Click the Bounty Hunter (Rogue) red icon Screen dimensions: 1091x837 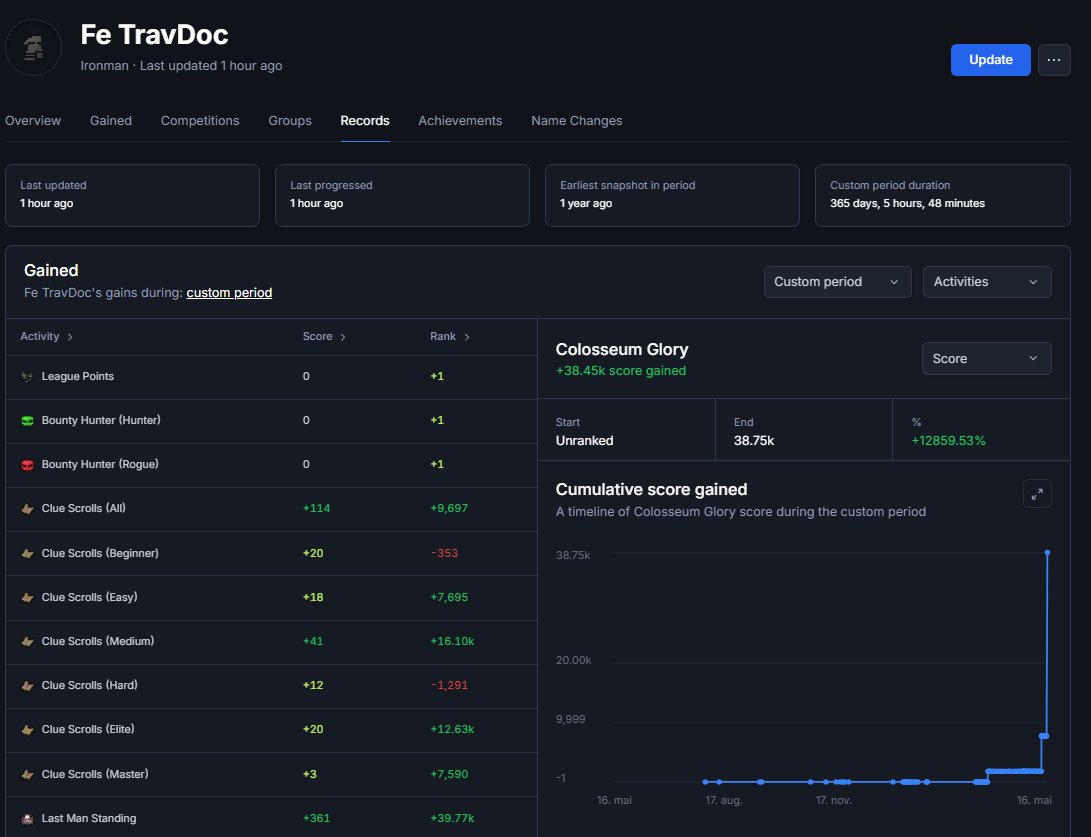[27, 465]
